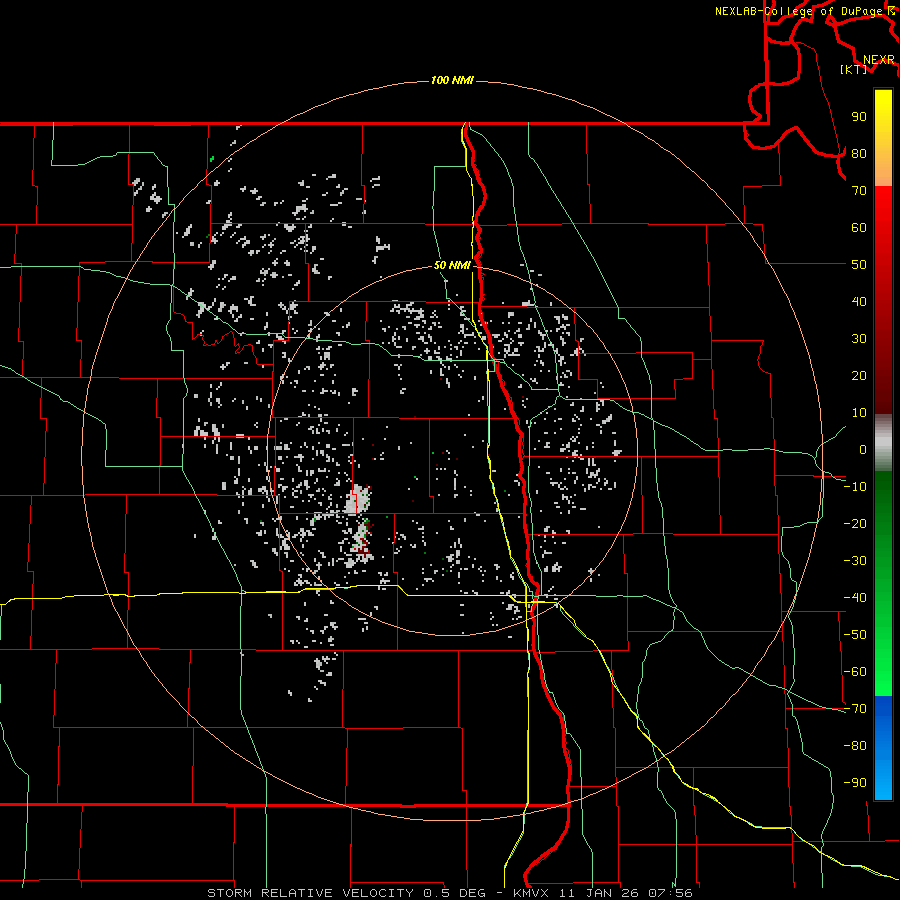Click the 50 NMI range ring label
This screenshot has height=900, width=900.
pos(452,265)
